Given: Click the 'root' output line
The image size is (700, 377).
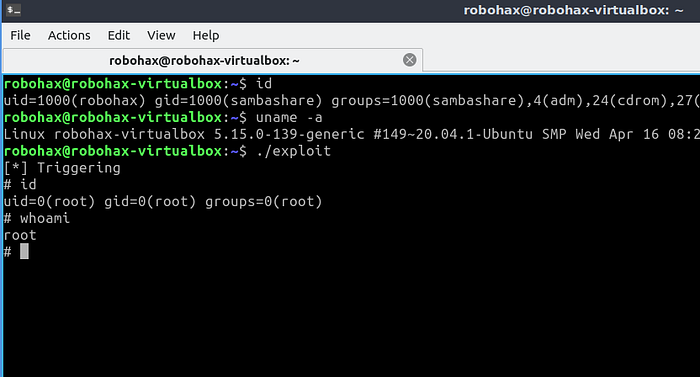Looking at the screenshot, I should 20,235.
